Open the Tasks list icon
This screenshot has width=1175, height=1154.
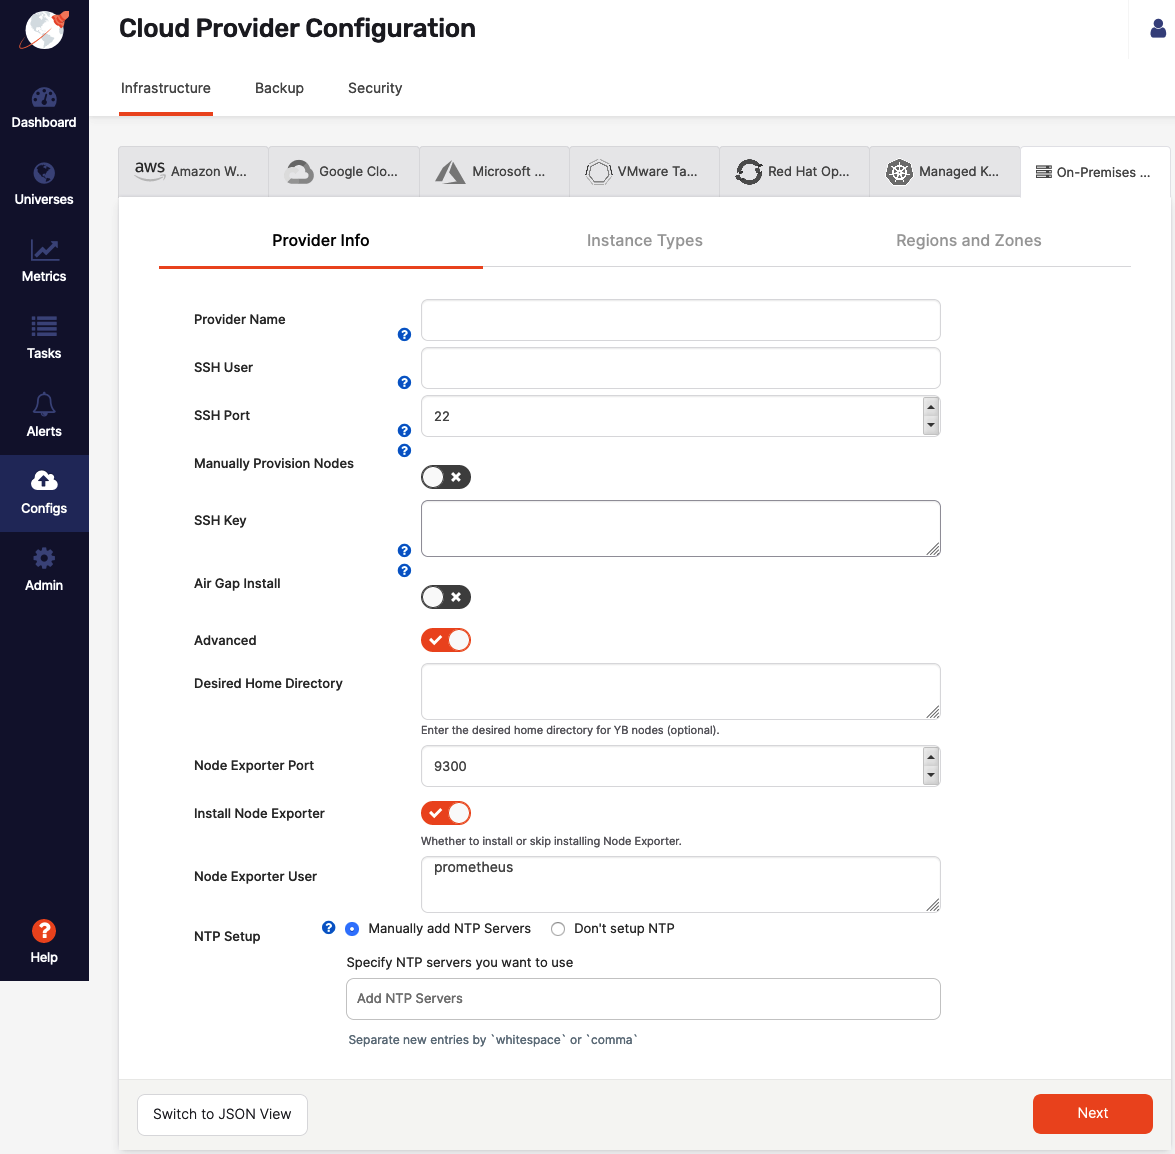pyautogui.click(x=44, y=327)
